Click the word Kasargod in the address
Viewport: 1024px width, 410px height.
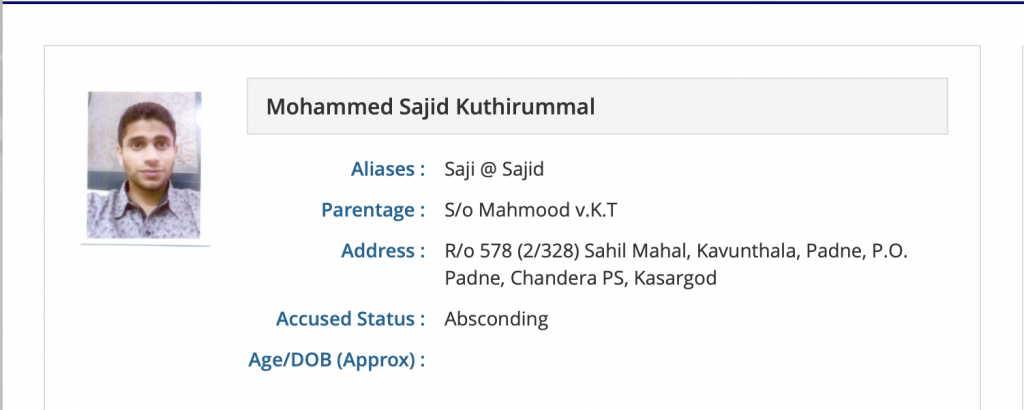point(674,279)
